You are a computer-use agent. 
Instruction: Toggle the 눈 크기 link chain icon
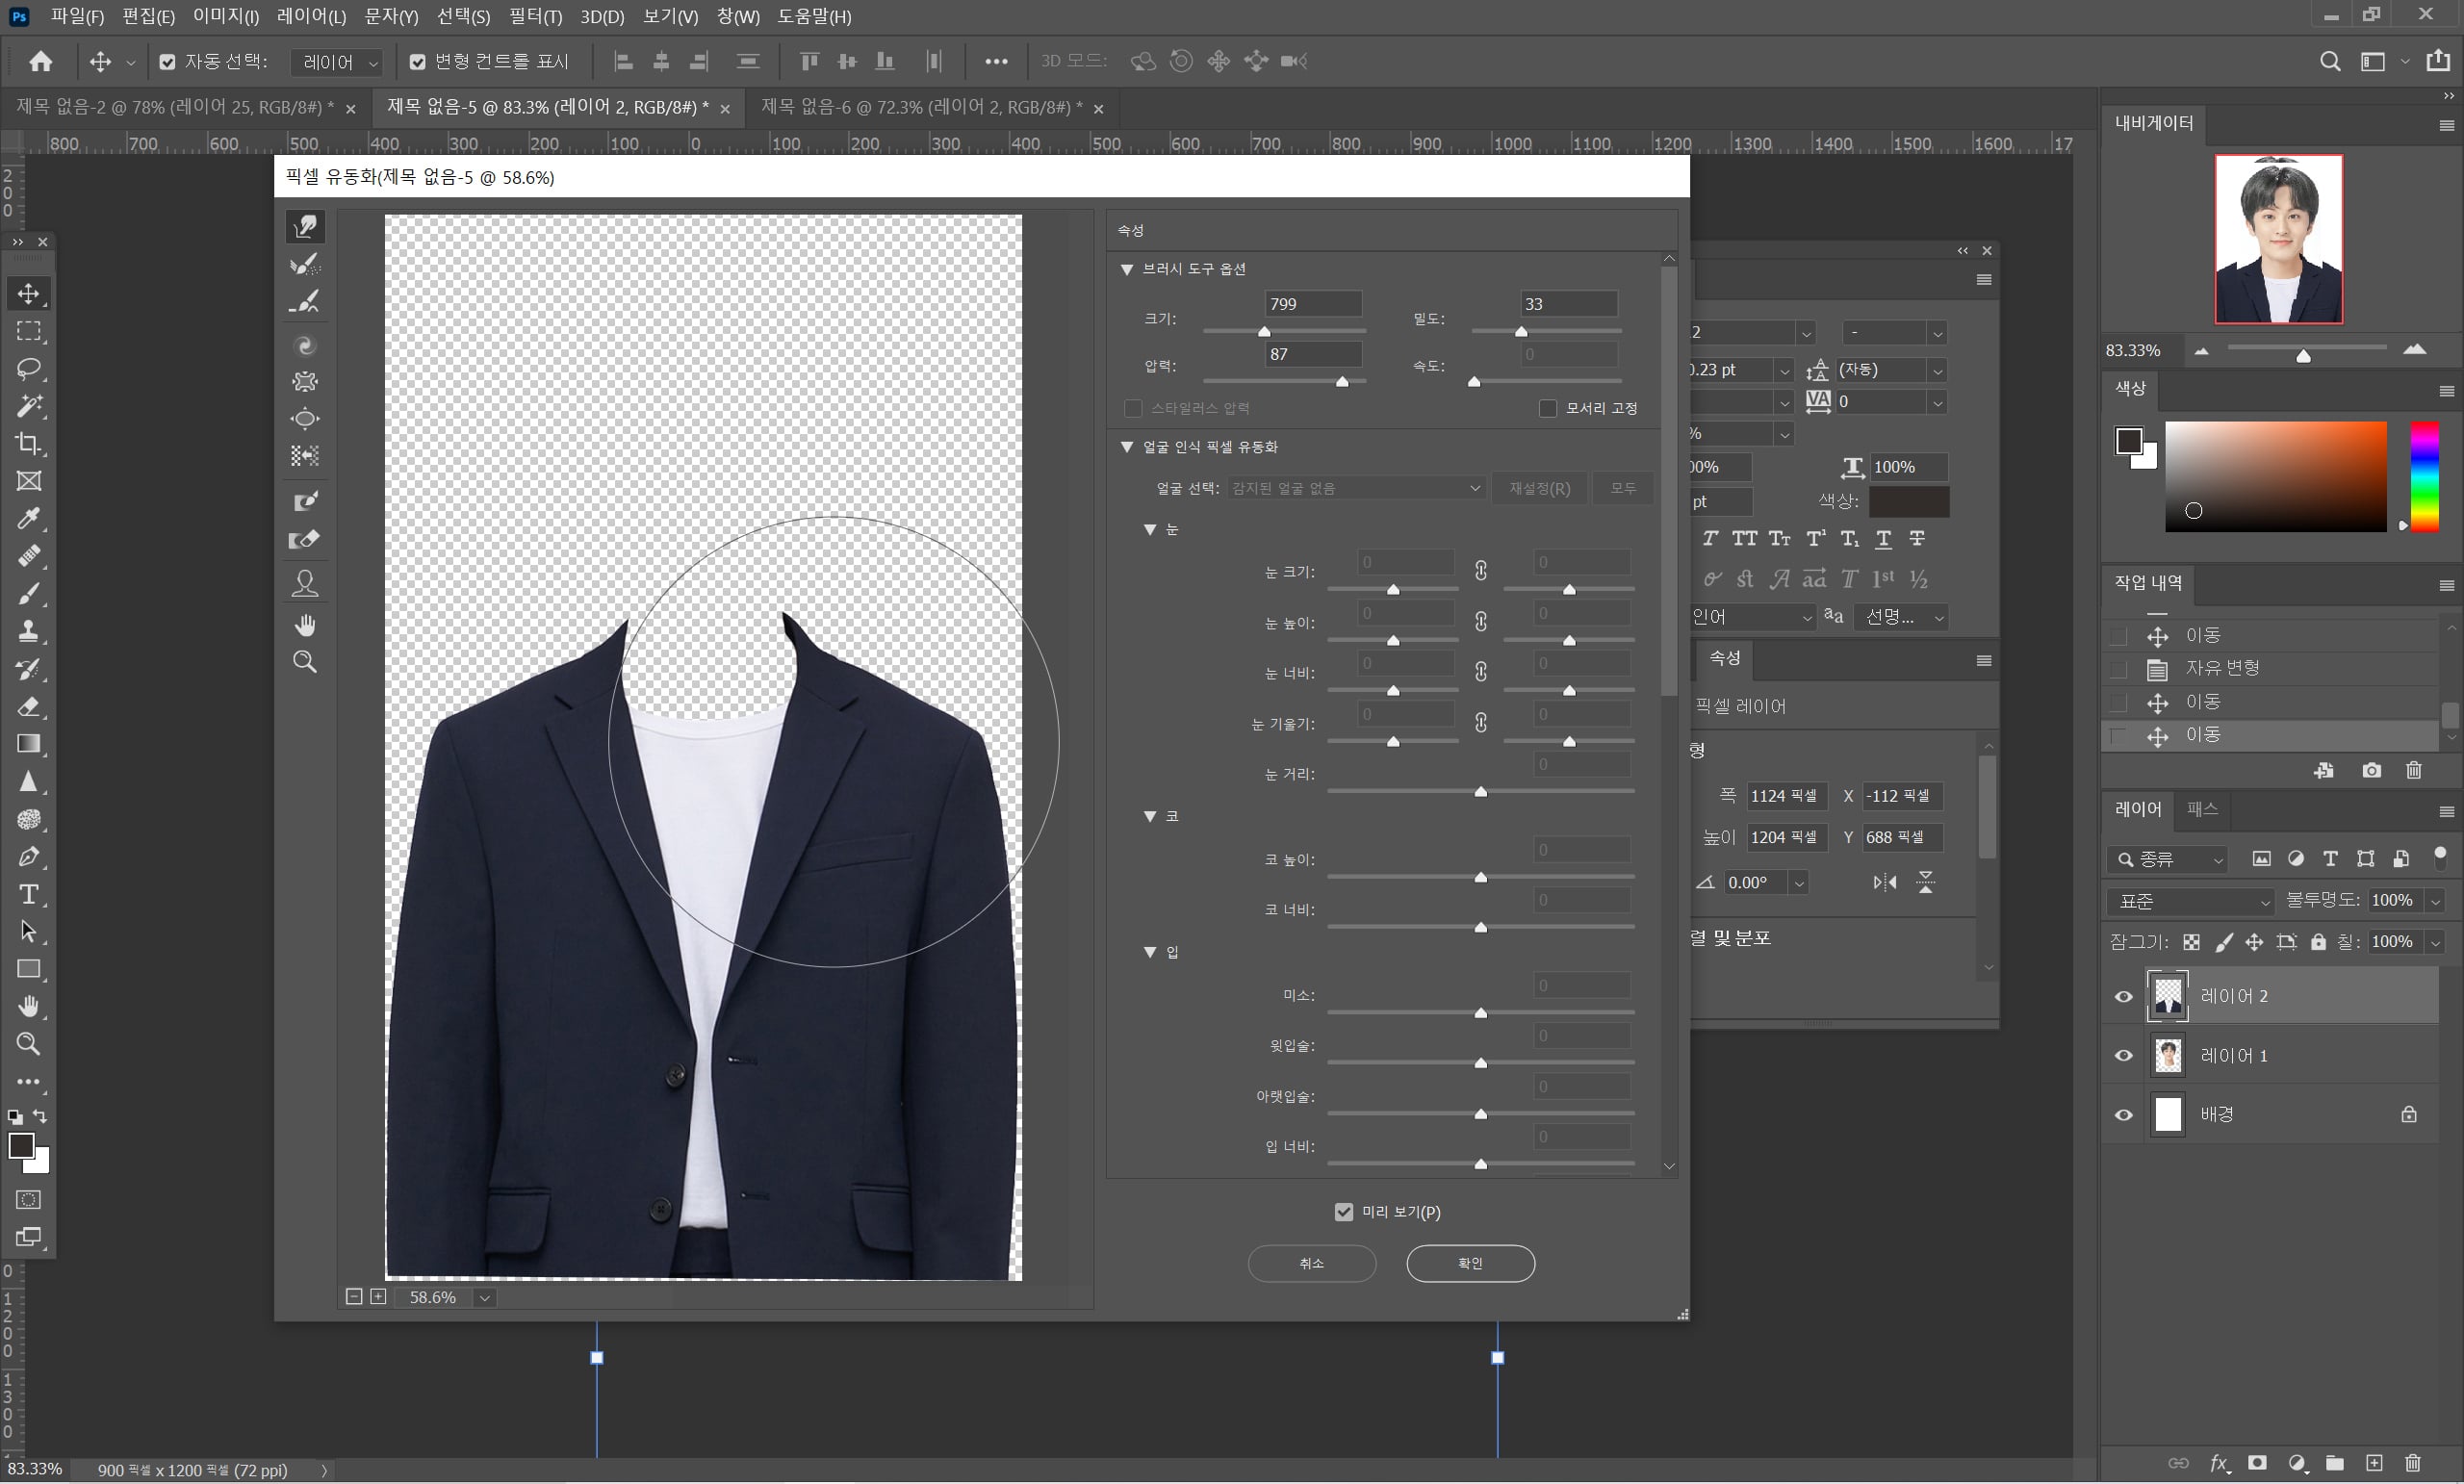pyautogui.click(x=1480, y=570)
